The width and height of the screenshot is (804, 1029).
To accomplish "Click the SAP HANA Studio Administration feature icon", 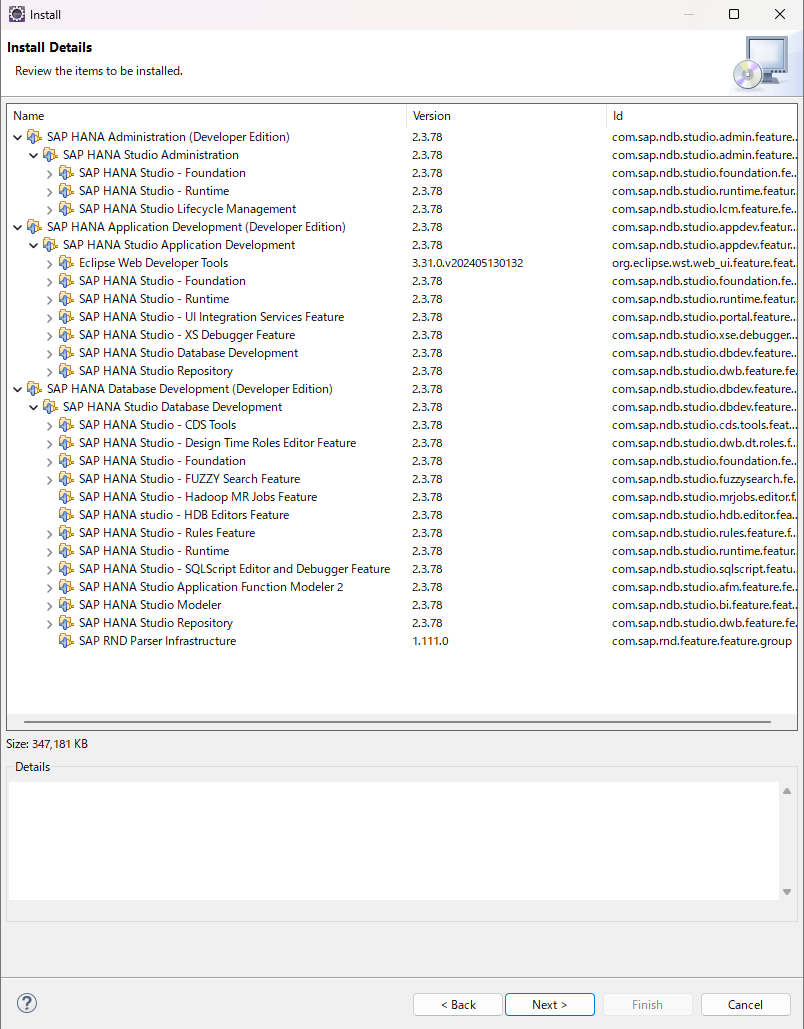I will click(x=50, y=155).
